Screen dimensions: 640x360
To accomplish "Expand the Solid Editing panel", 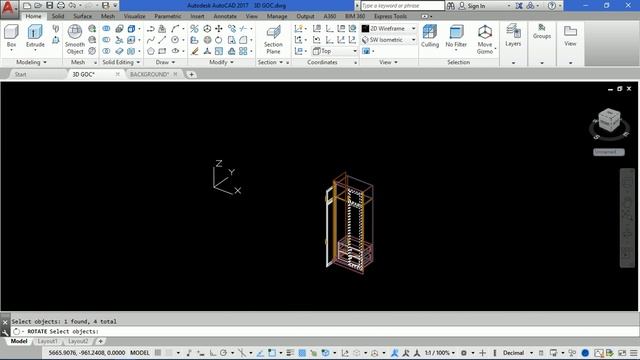I will coord(121,62).
